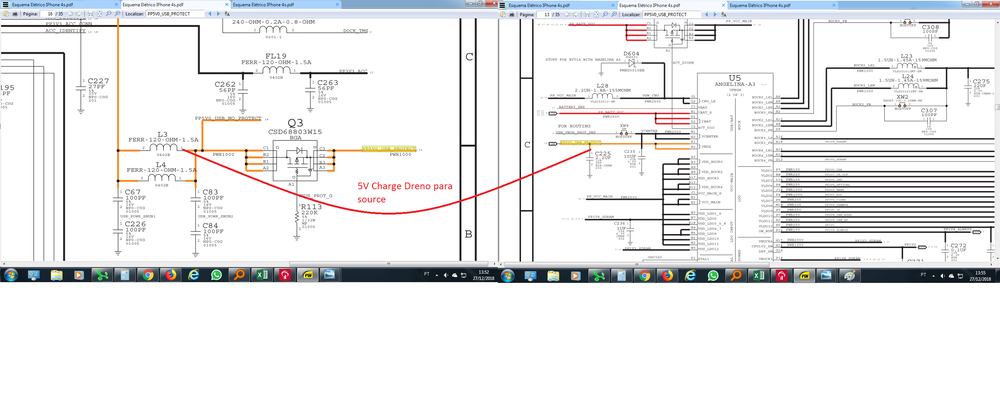
Task: Switch to second Esquema Elétrico tab in left window
Action: click(168, 5)
